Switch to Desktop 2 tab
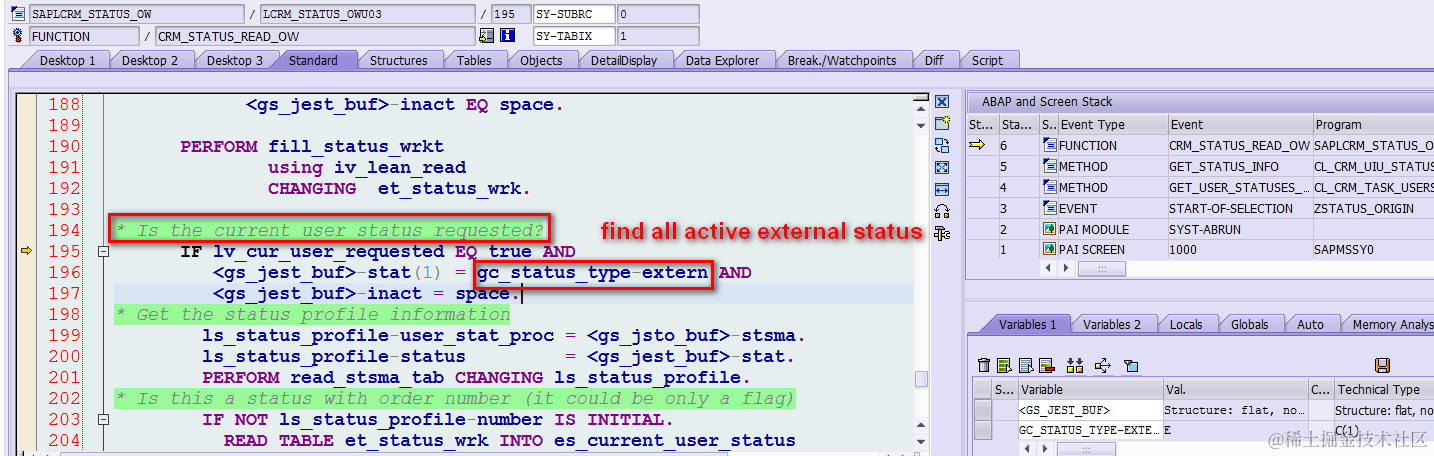The image size is (1434, 456). [x=150, y=61]
